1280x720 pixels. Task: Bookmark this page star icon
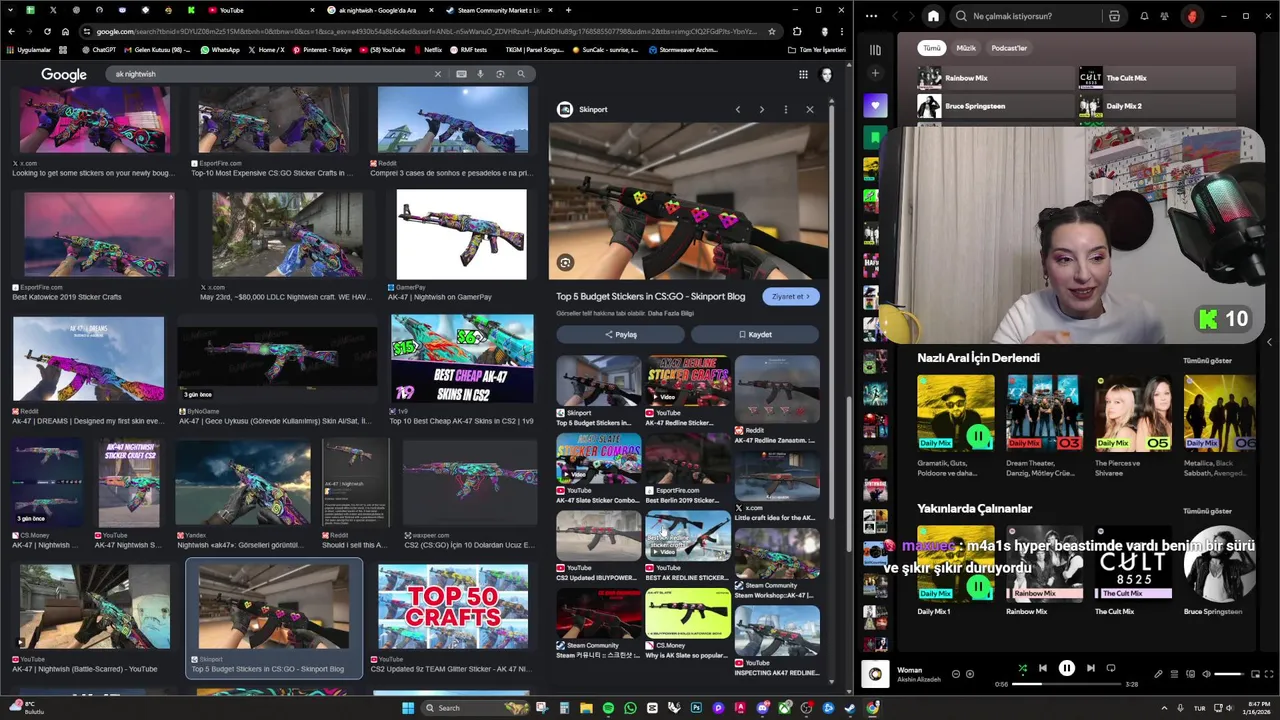click(772, 31)
